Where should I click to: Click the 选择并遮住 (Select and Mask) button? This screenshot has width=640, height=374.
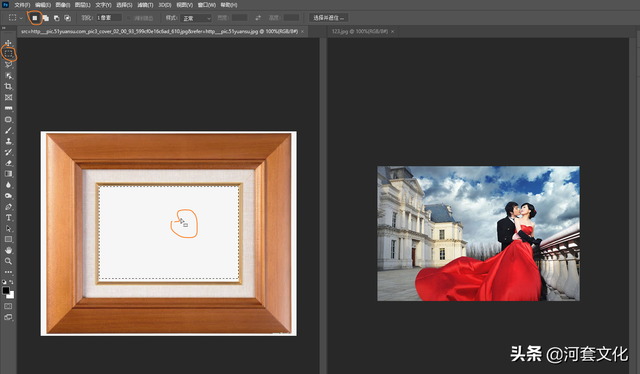329,18
